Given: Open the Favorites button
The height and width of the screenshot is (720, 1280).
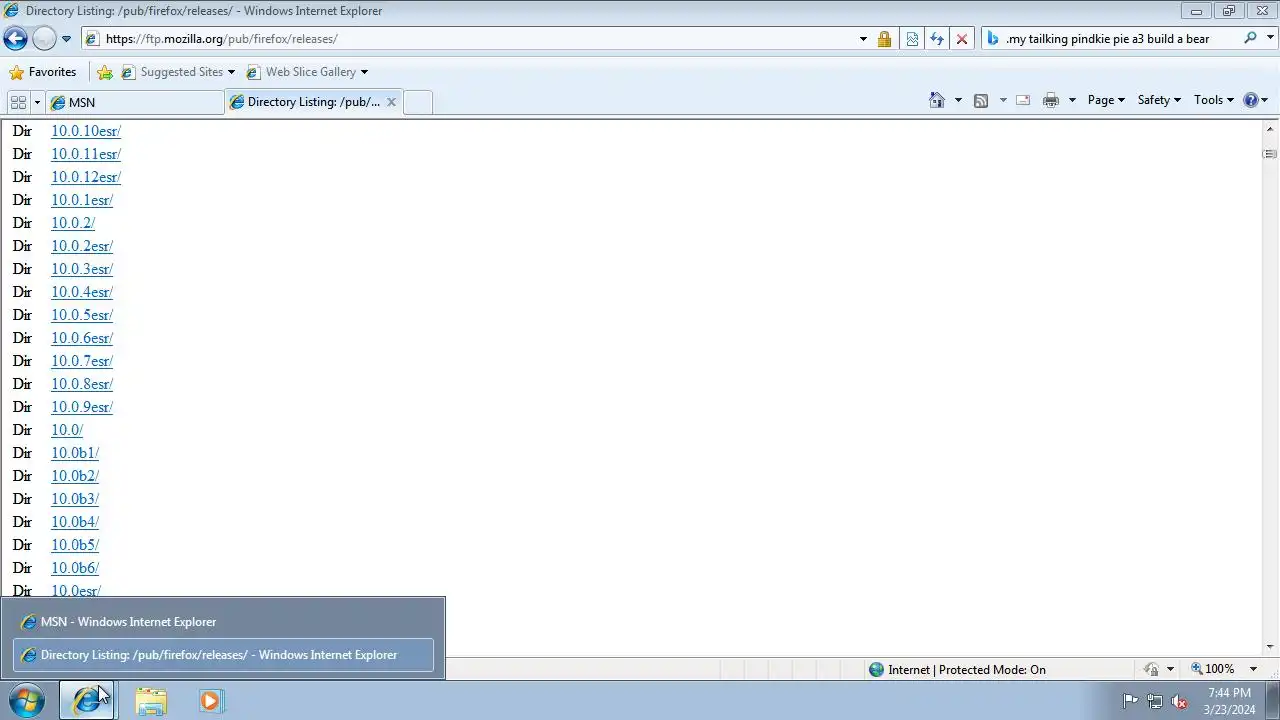Looking at the screenshot, I should click(x=43, y=72).
